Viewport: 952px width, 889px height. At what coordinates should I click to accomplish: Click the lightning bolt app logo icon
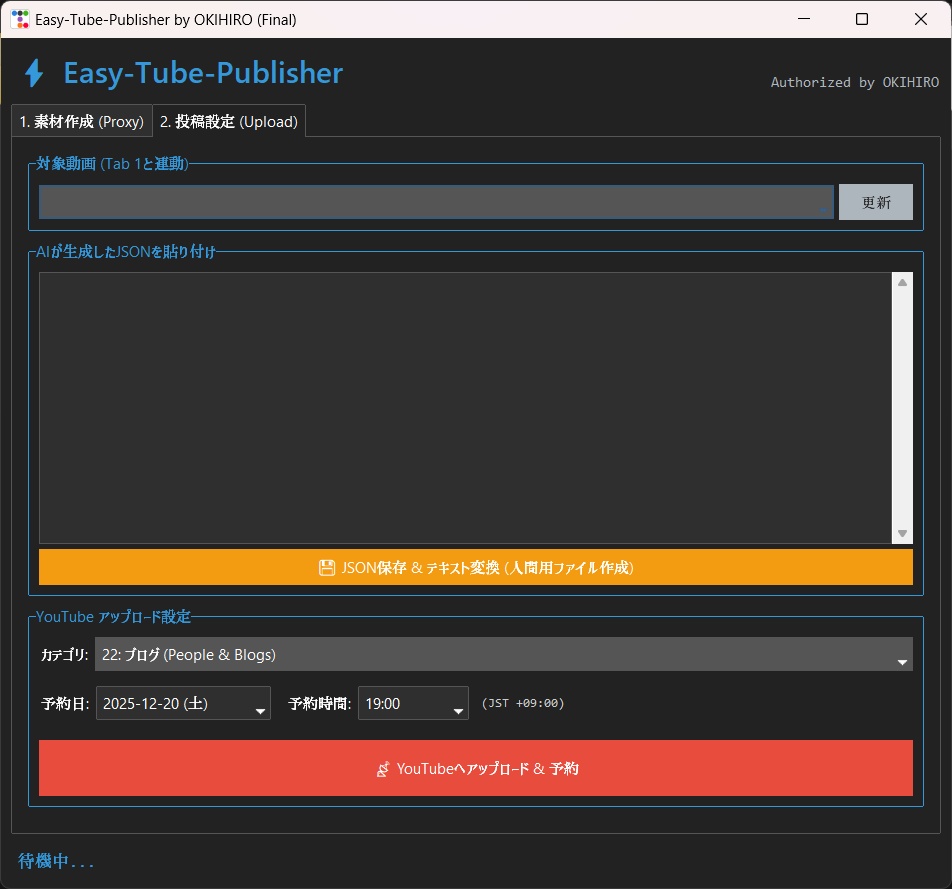(x=33, y=72)
